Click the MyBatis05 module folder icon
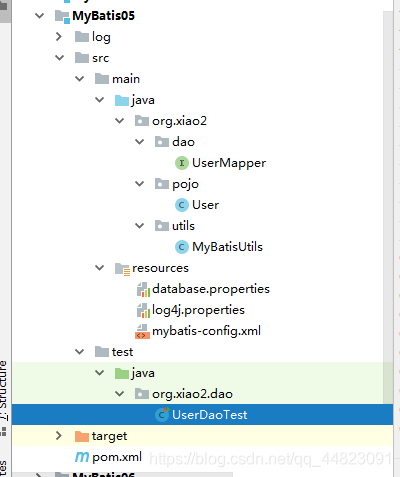Image resolution: width=400 pixels, height=477 pixels. [62, 16]
